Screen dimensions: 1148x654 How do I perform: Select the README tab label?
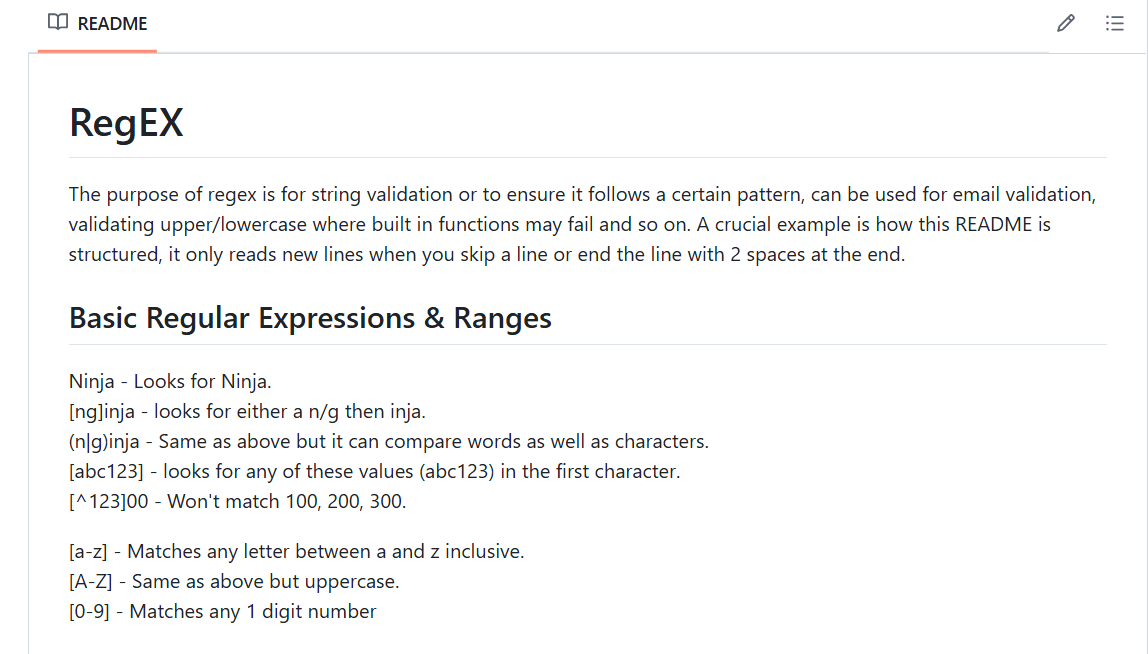point(112,24)
